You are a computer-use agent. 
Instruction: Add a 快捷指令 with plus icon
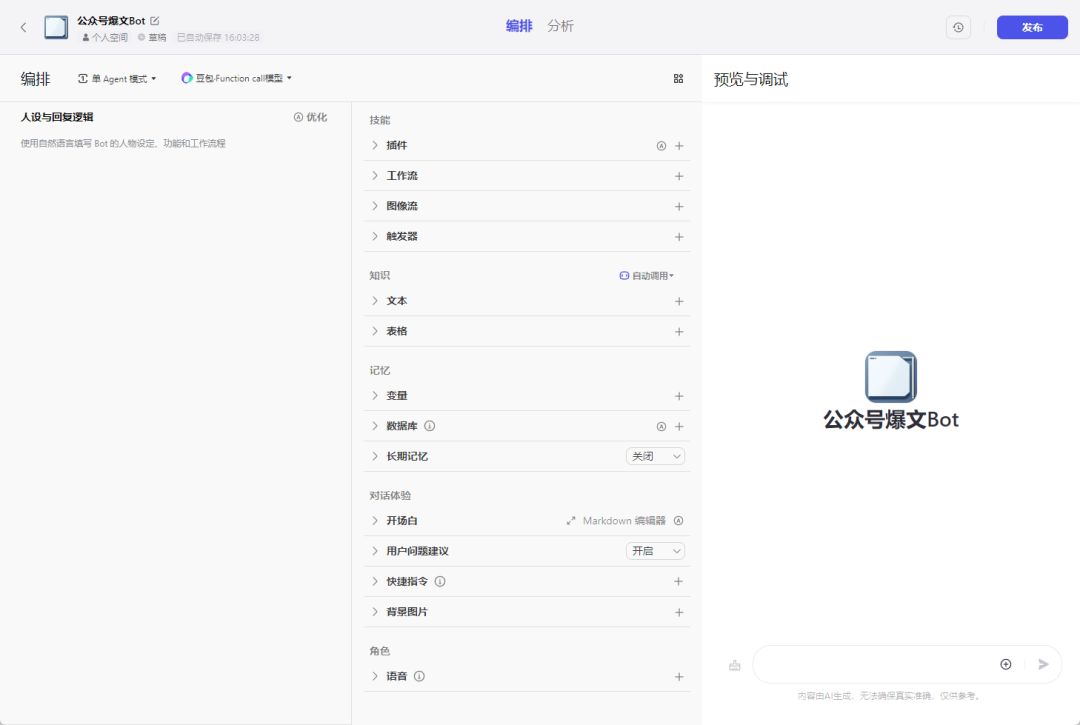679,581
